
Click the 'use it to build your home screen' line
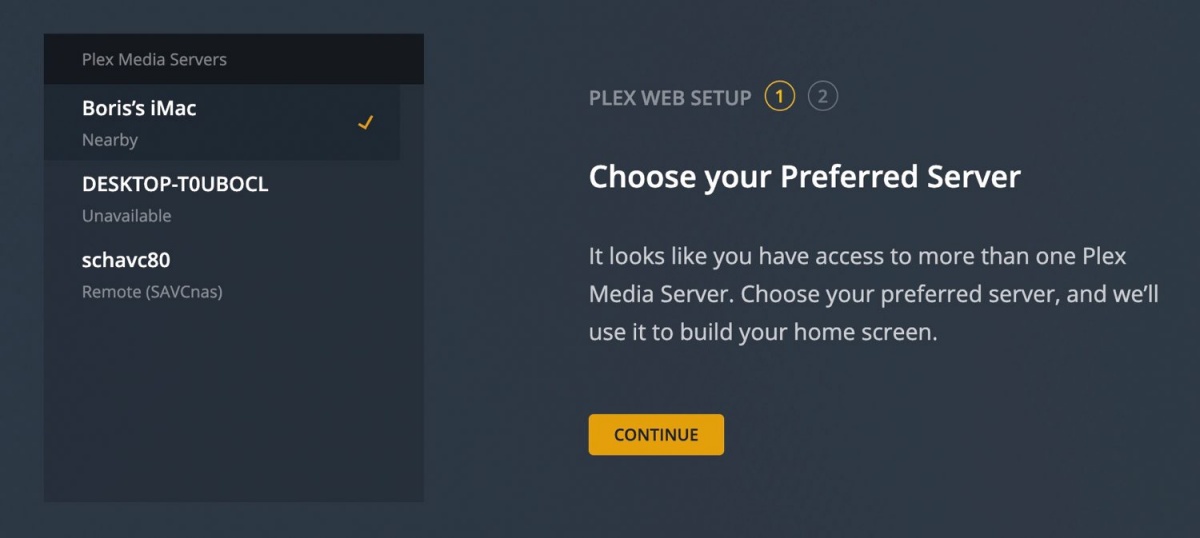[x=763, y=333]
